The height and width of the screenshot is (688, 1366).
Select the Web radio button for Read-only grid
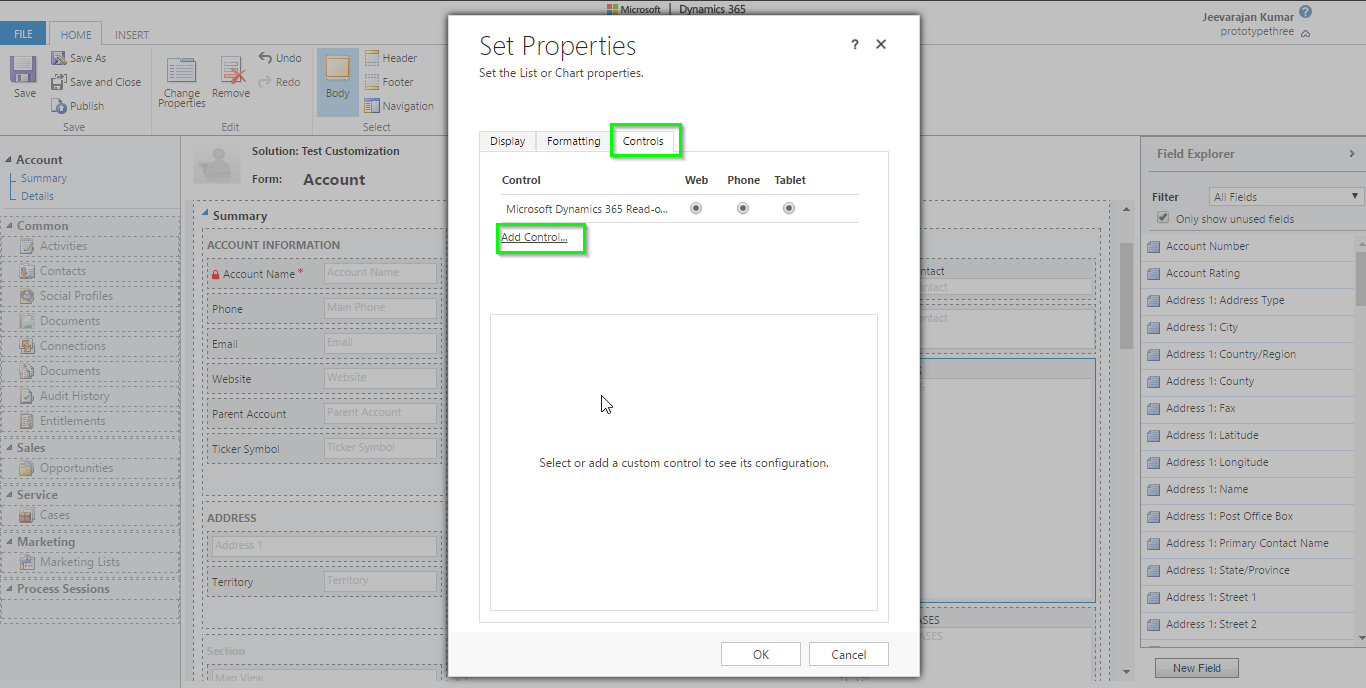[696, 208]
